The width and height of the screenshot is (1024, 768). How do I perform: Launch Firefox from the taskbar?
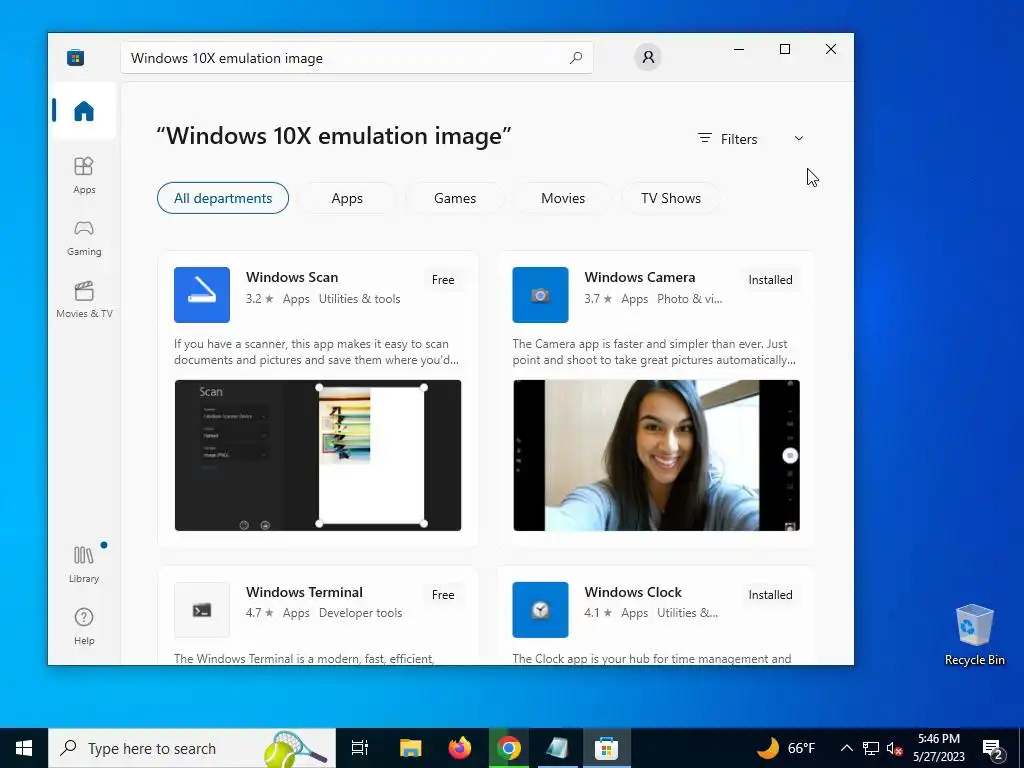(460, 748)
